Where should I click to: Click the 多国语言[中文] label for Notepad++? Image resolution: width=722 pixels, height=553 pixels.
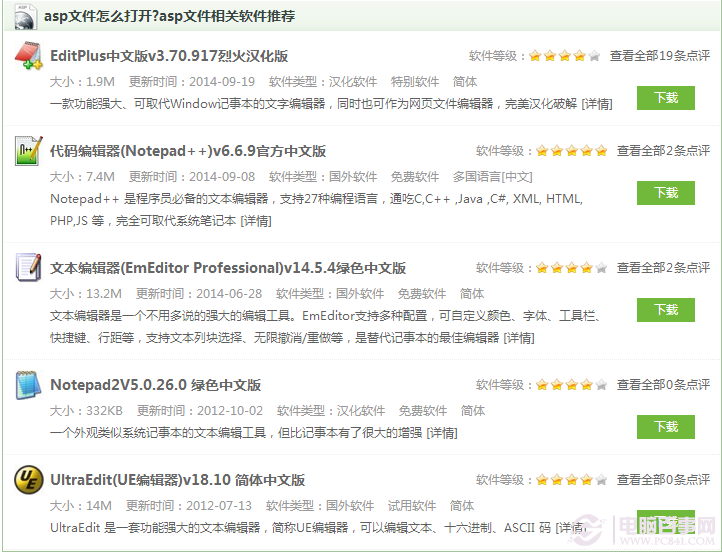point(493,177)
